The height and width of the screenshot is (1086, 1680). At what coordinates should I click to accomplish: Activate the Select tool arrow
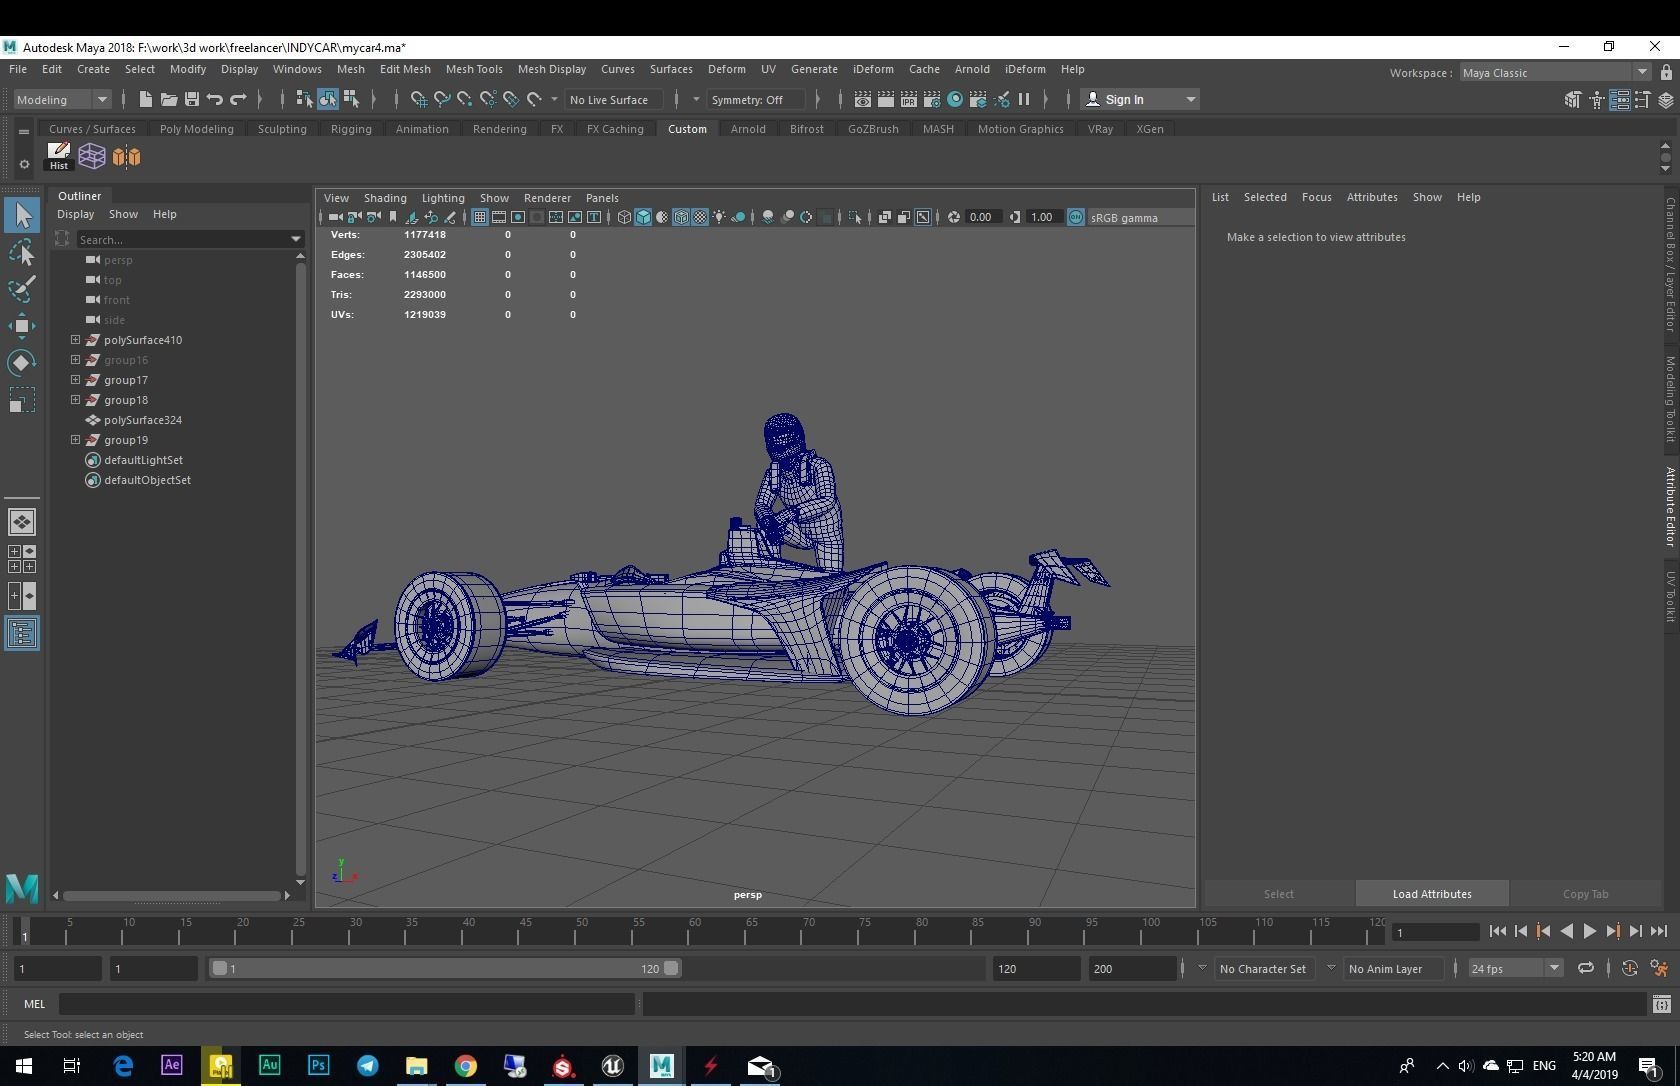tap(22, 215)
